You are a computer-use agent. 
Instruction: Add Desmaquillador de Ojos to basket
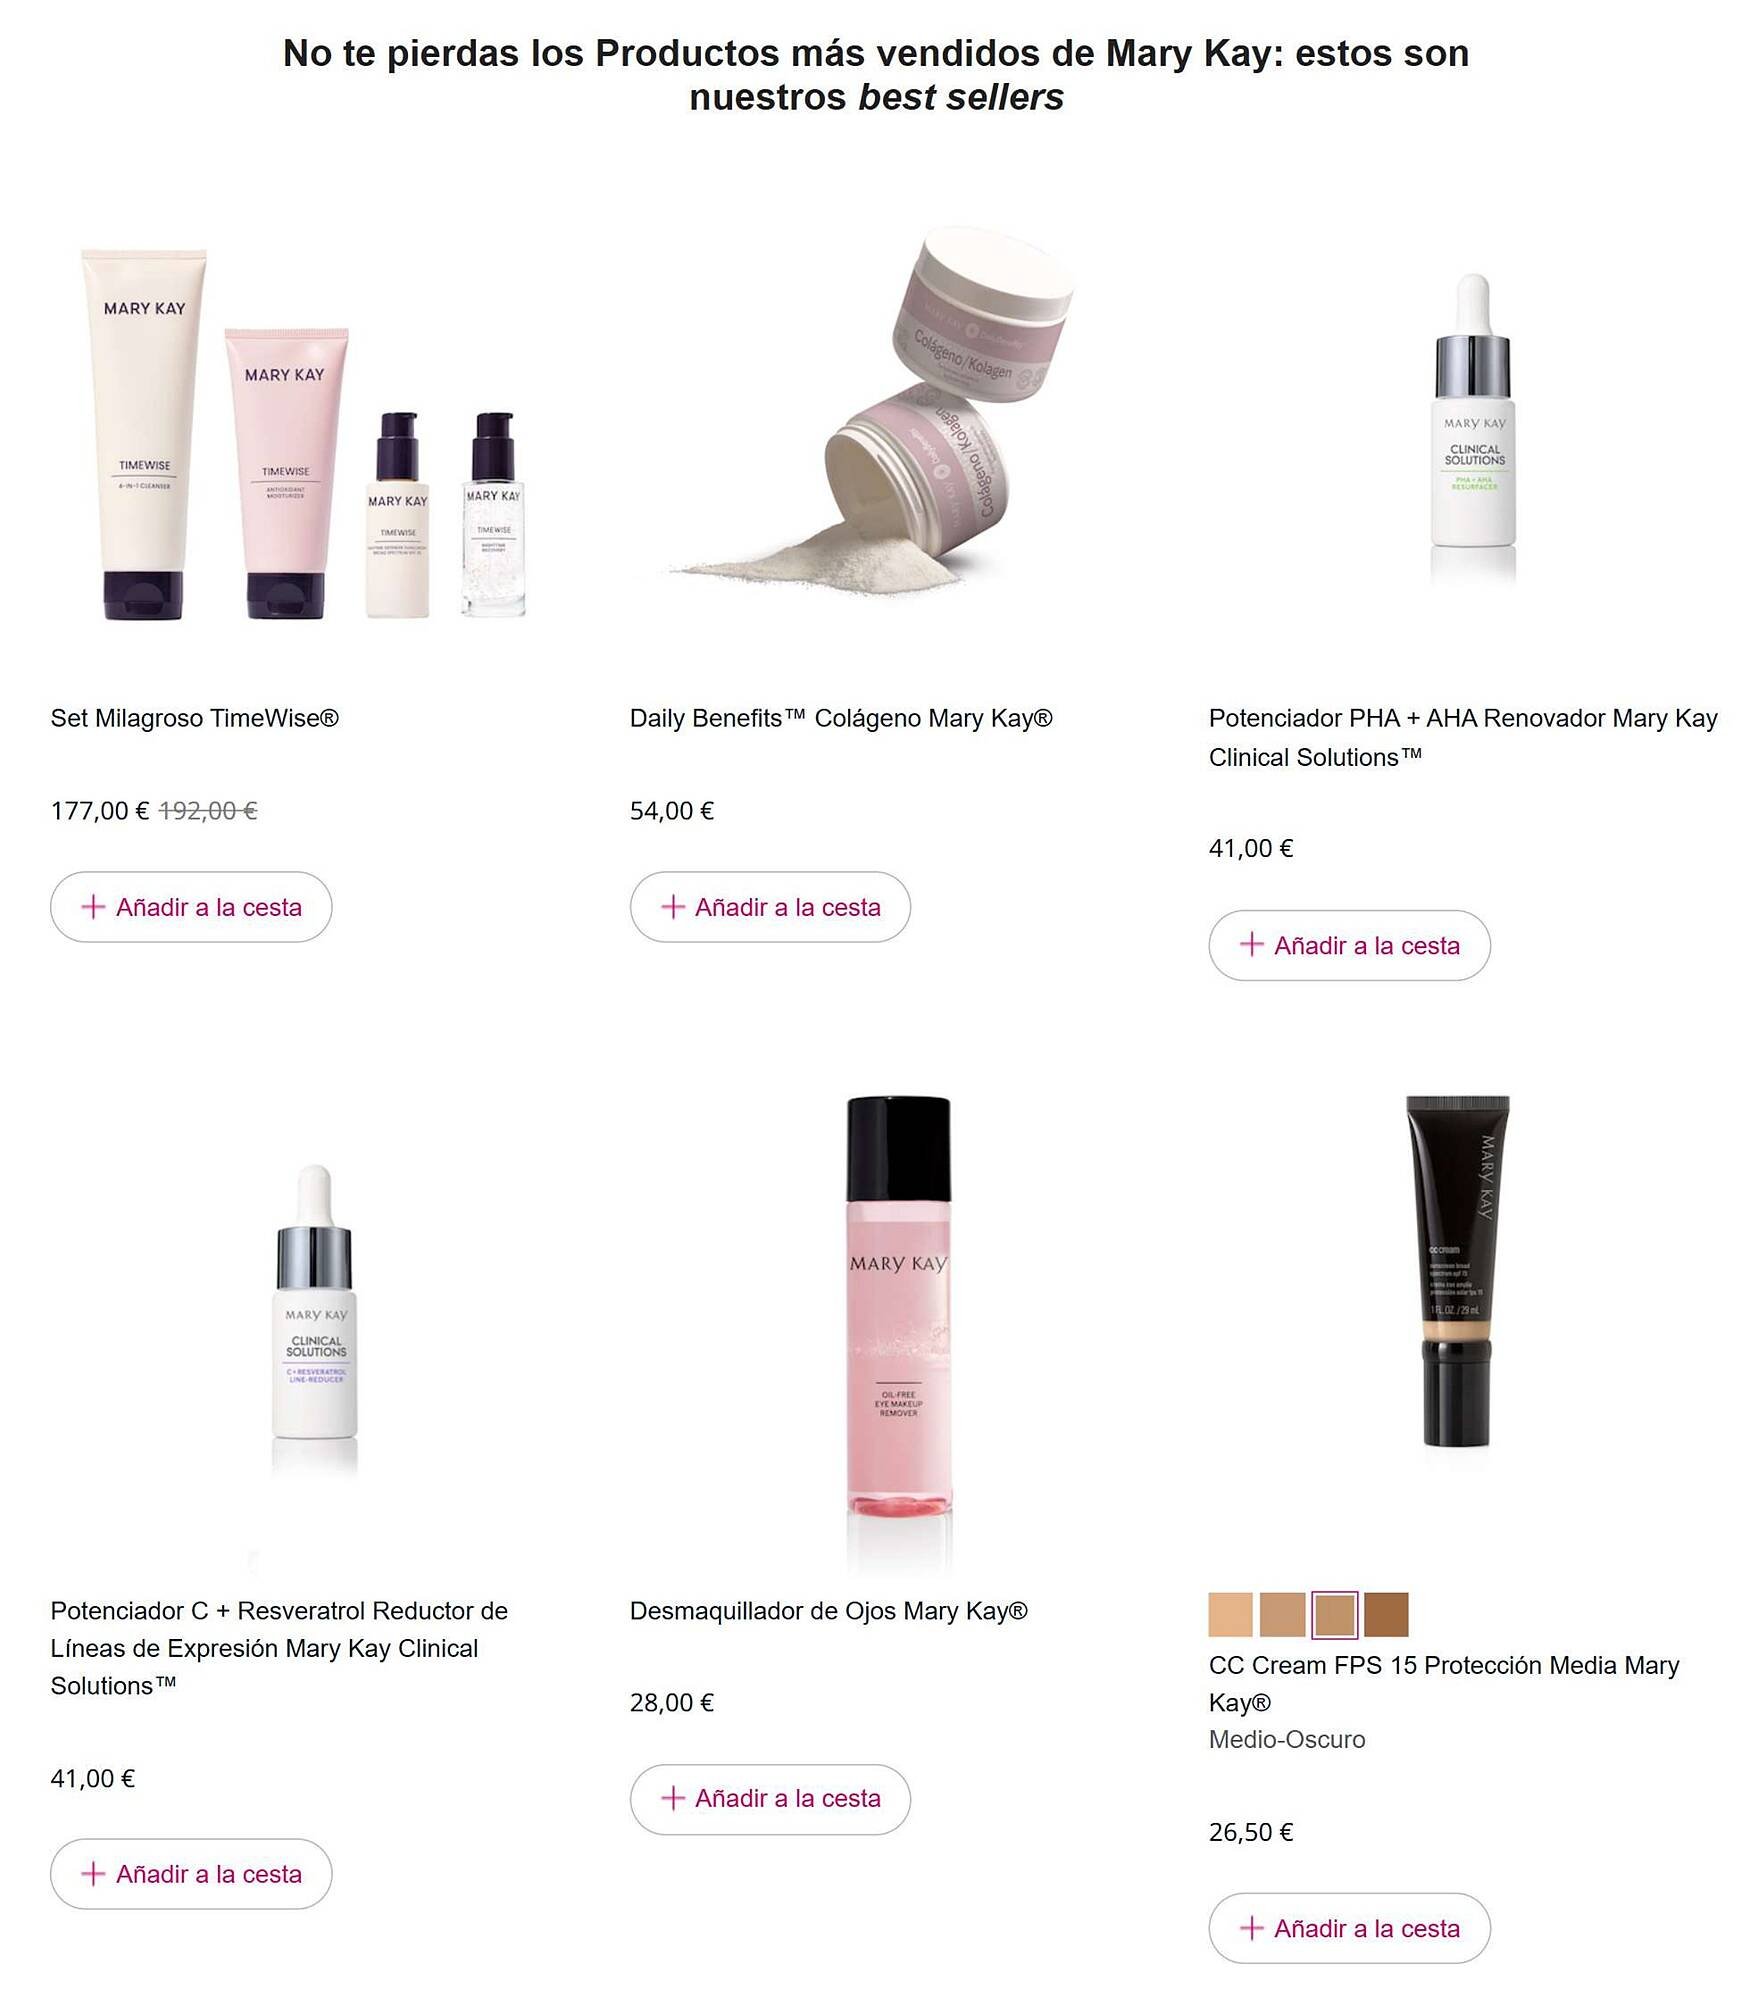click(770, 1799)
